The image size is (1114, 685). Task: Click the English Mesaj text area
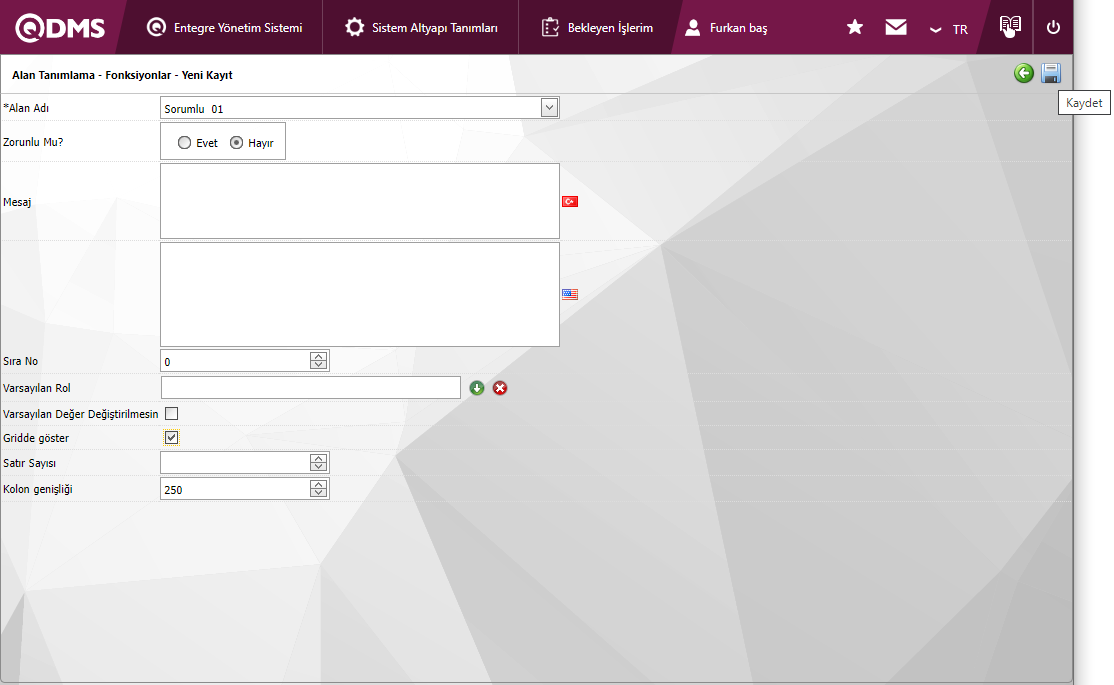coord(359,294)
